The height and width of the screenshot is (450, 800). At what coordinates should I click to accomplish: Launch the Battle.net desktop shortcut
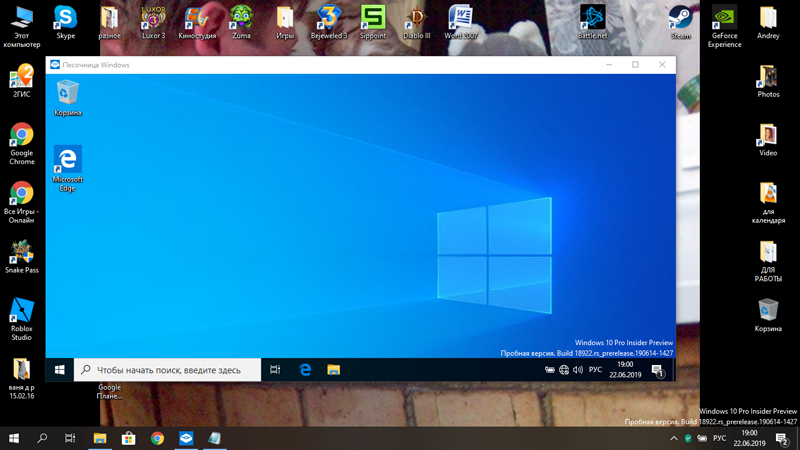tap(592, 18)
